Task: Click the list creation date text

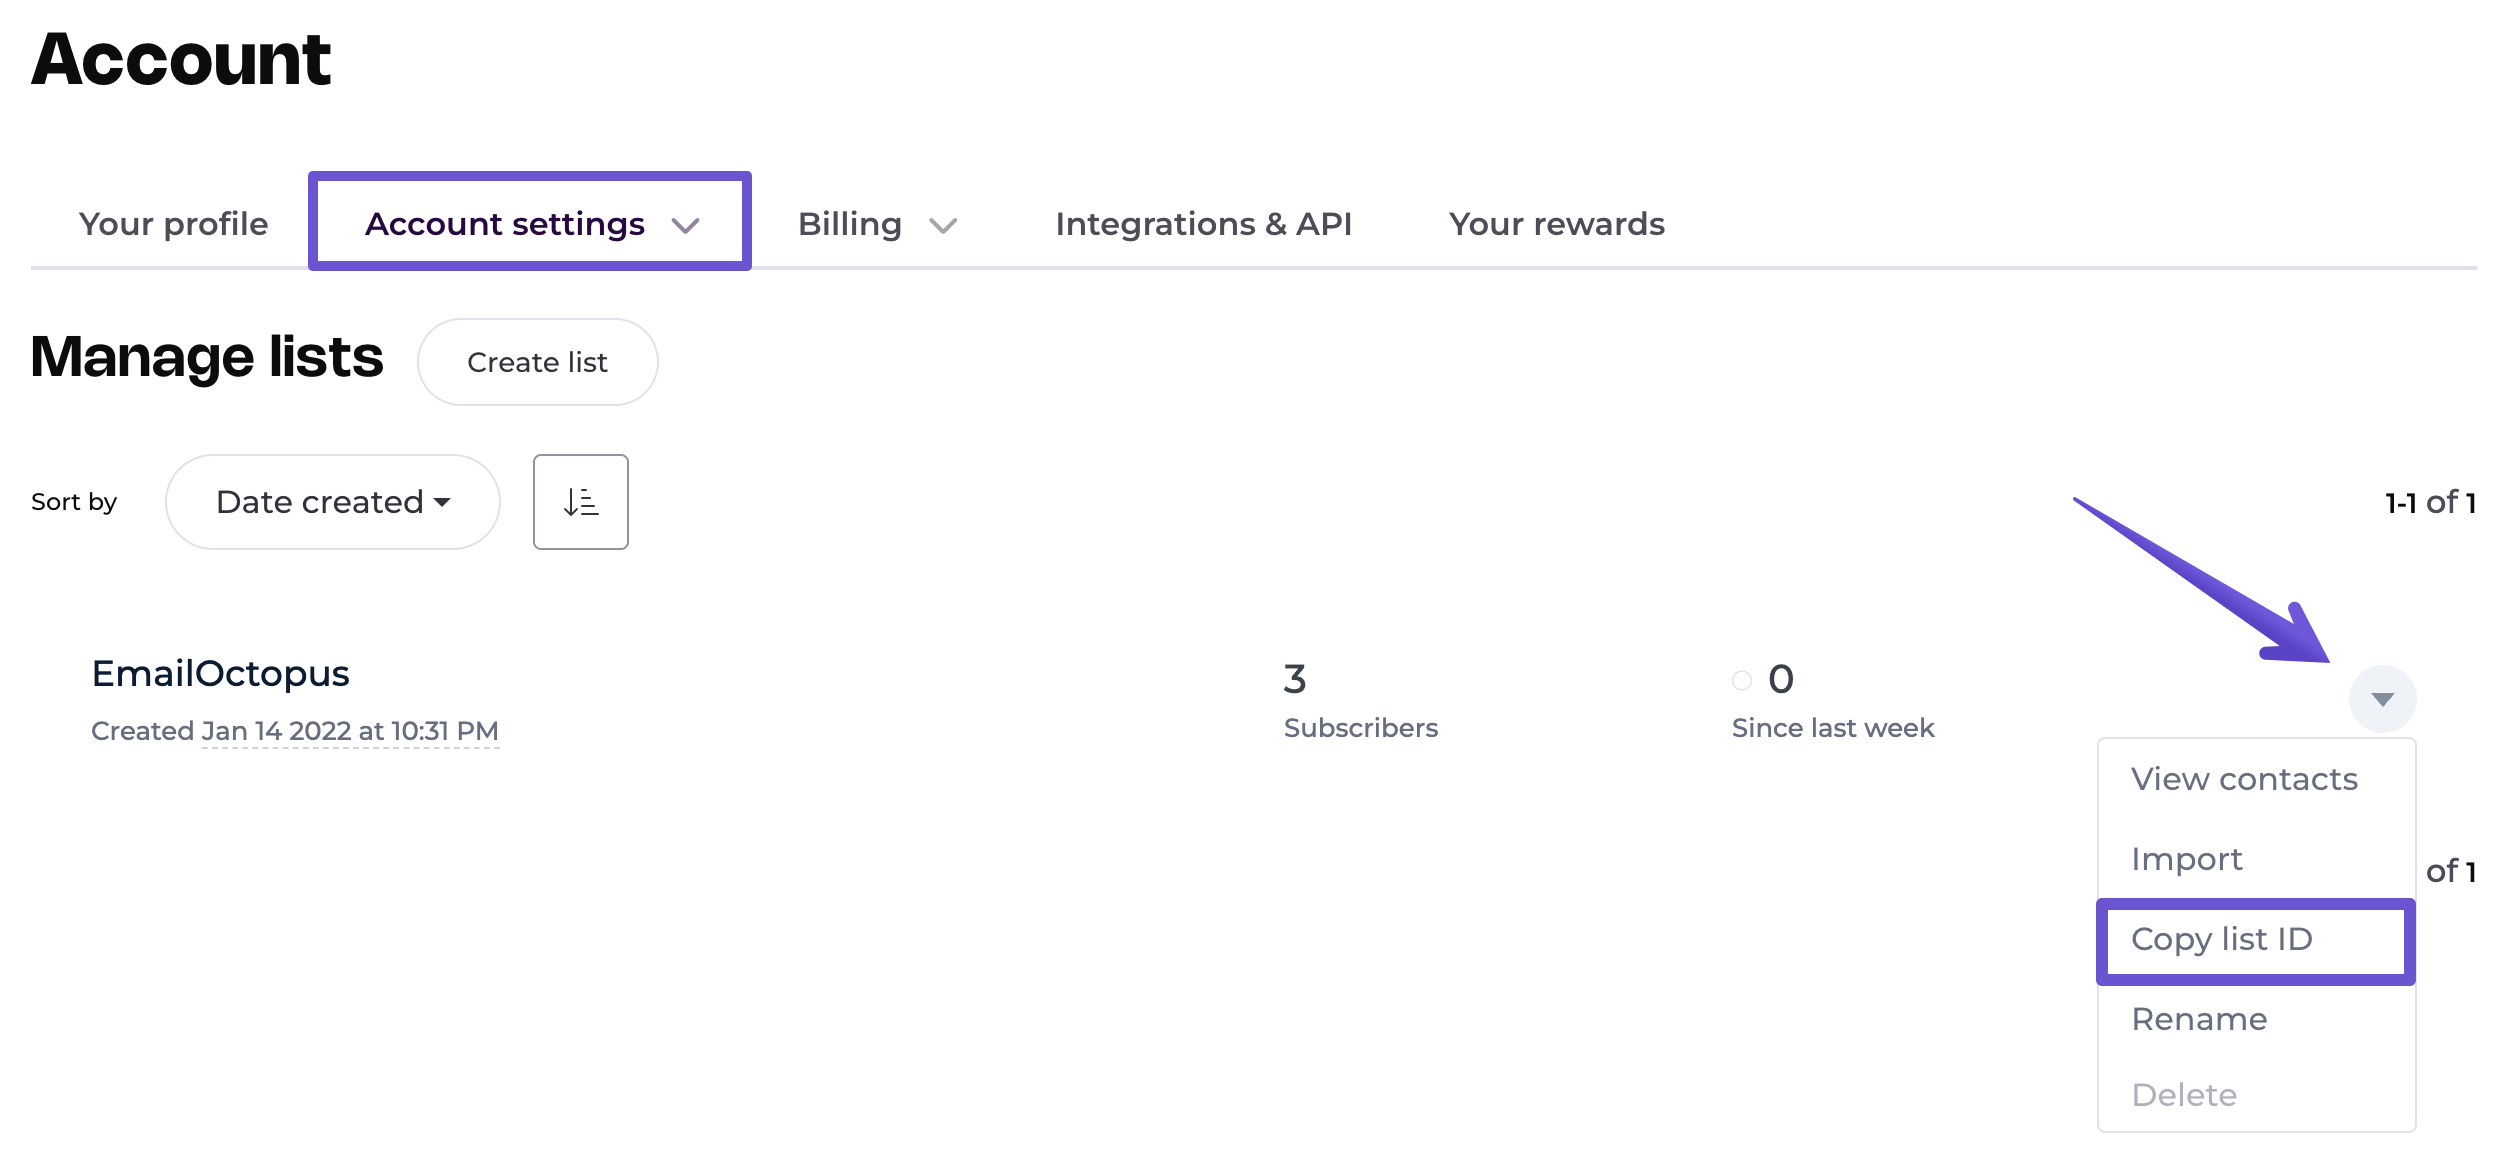Action: tap(349, 731)
